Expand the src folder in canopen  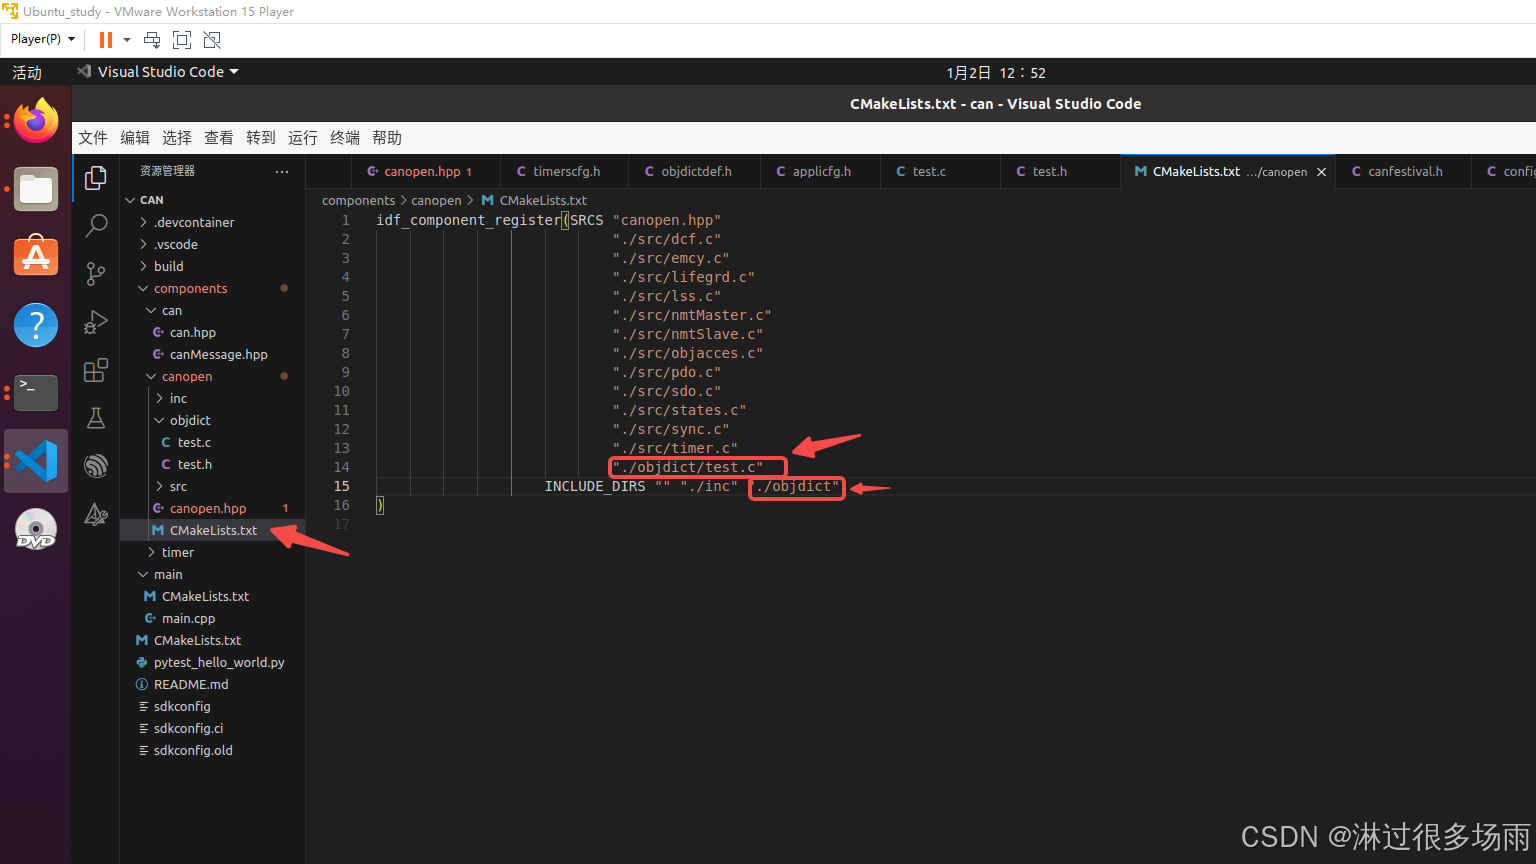pos(212,486)
